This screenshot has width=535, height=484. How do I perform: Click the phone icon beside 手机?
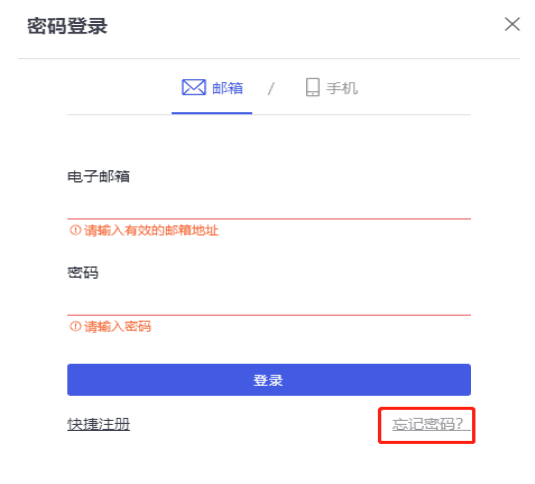[312, 87]
